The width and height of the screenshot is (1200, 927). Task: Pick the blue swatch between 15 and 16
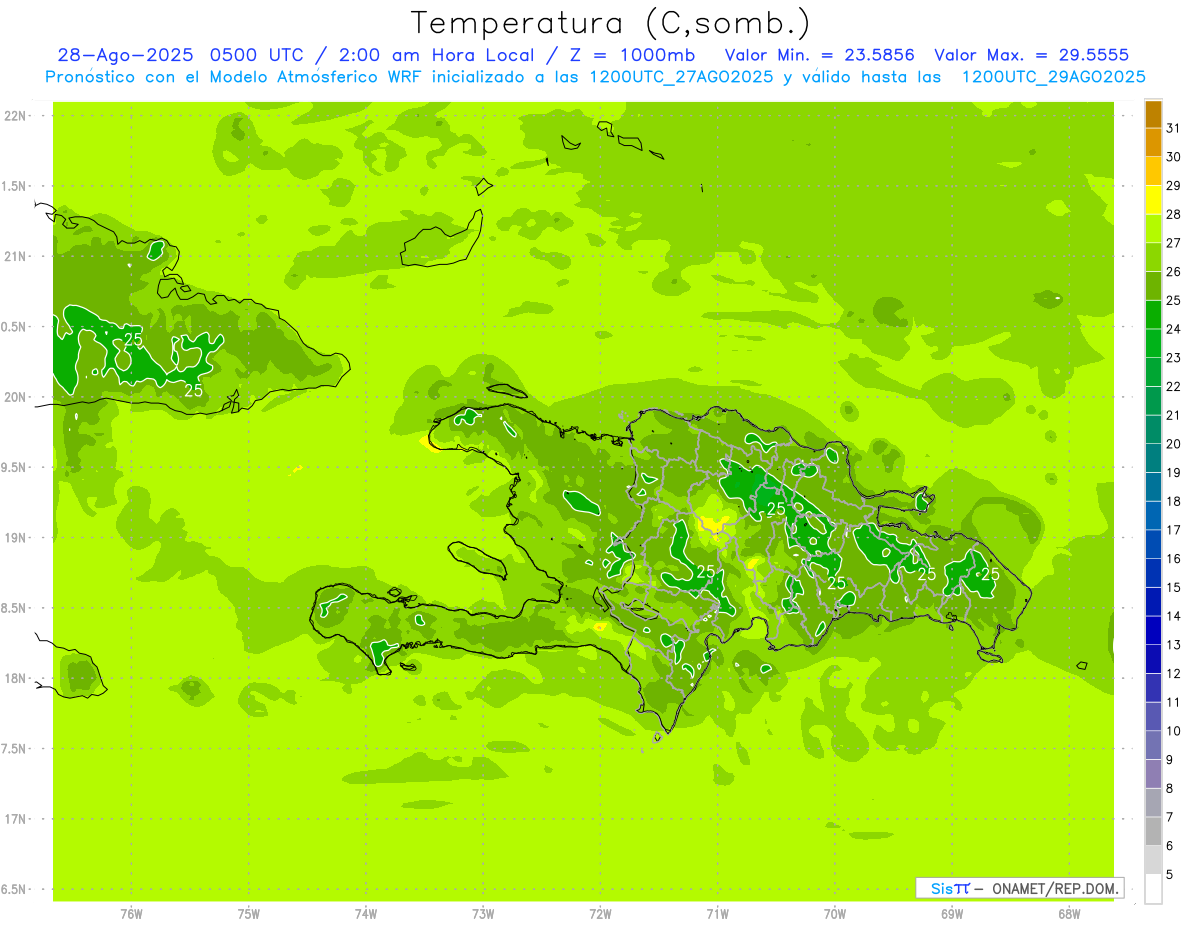click(x=1153, y=573)
